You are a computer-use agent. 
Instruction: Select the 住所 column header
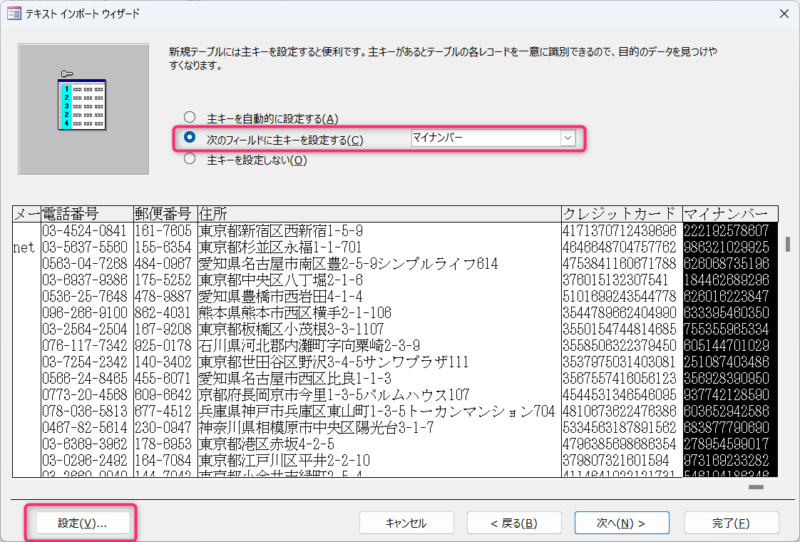379,214
